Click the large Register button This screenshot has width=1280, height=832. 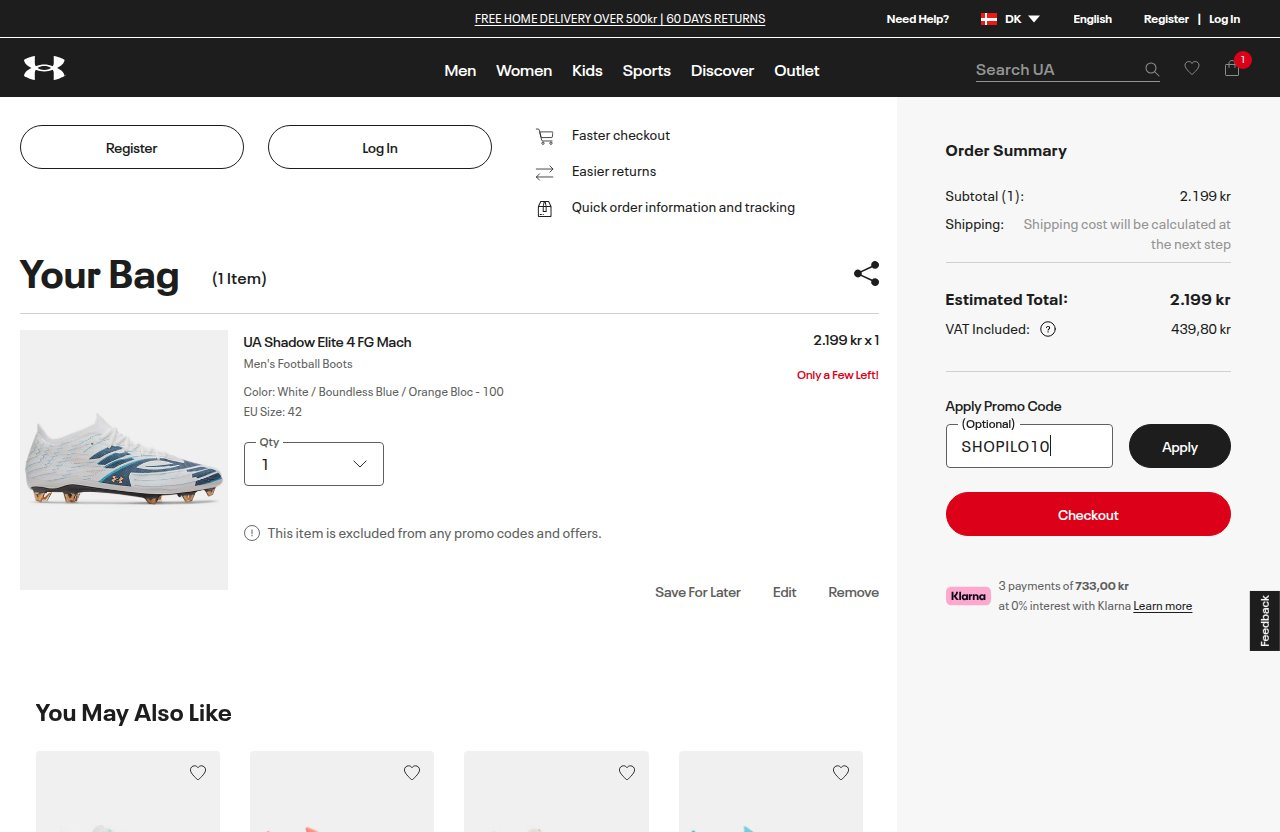(x=132, y=147)
